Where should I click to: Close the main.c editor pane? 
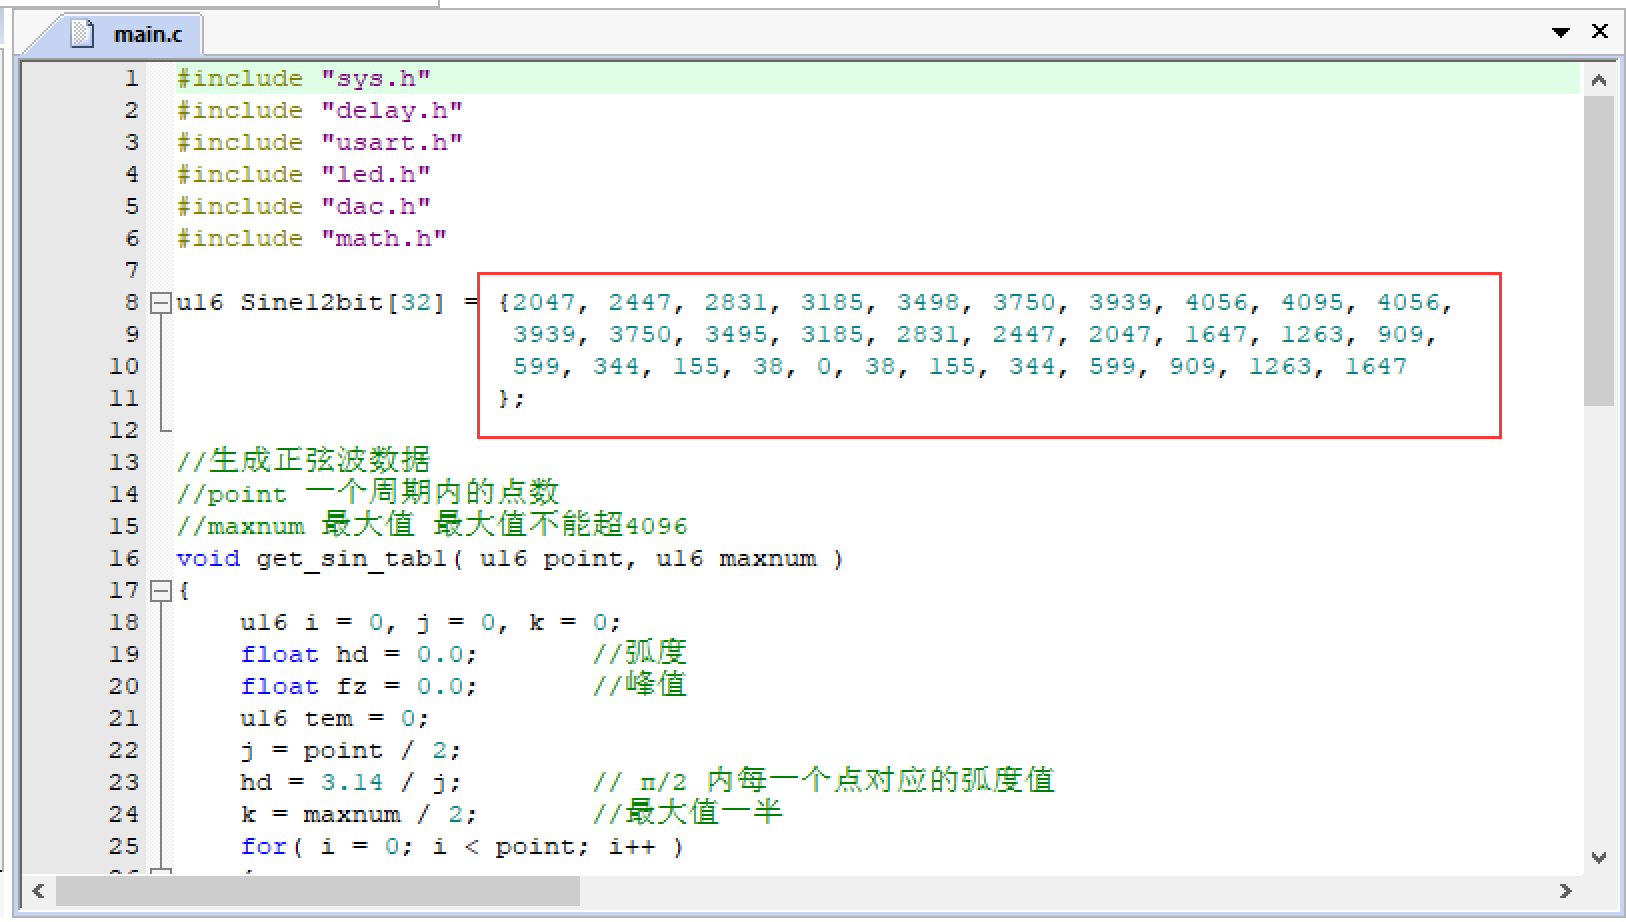pyautogui.click(x=1600, y=32)
